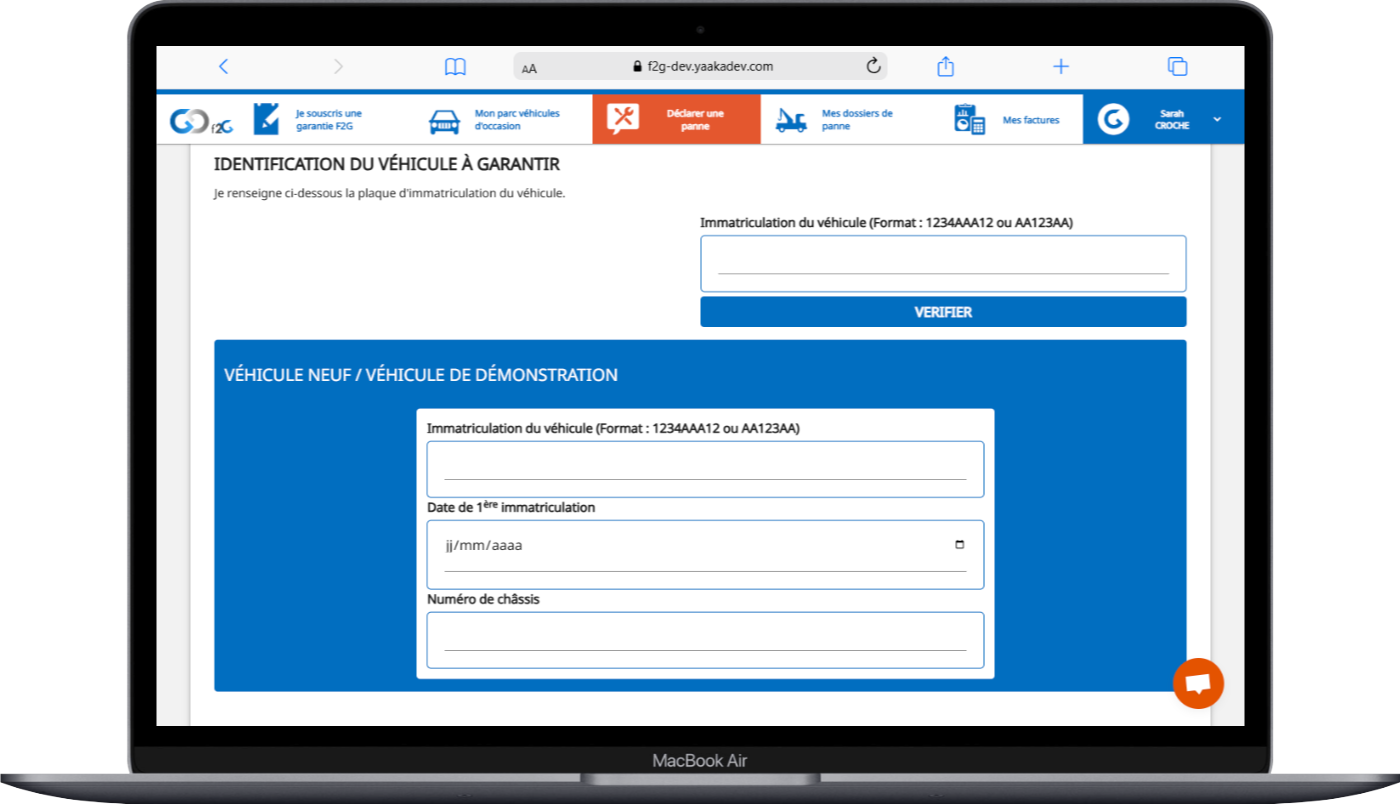Screen dimensions: 1400x804
Task: Go to 'Mes factures' menu item
Action: [x=1030, y=120]
